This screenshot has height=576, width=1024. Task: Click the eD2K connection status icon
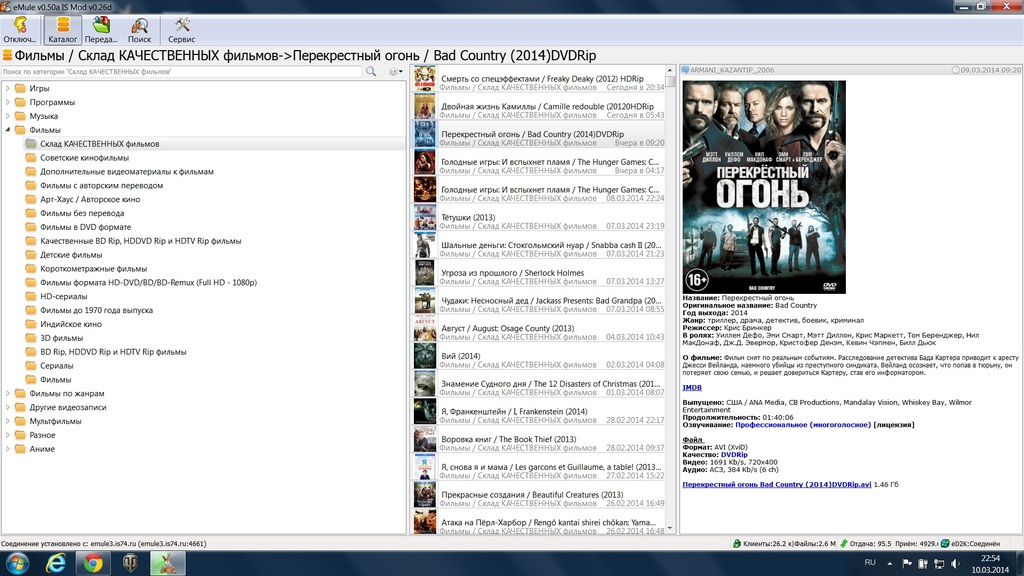pyautogui.click(x=944, y=543)
